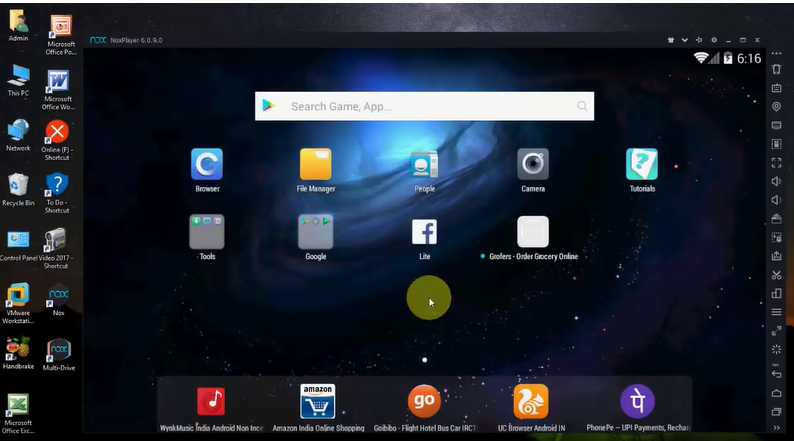Viewport: 794px width, 441px height.
Task: Click the Android back arrow in sidebar
Action: tap(776, 375)
